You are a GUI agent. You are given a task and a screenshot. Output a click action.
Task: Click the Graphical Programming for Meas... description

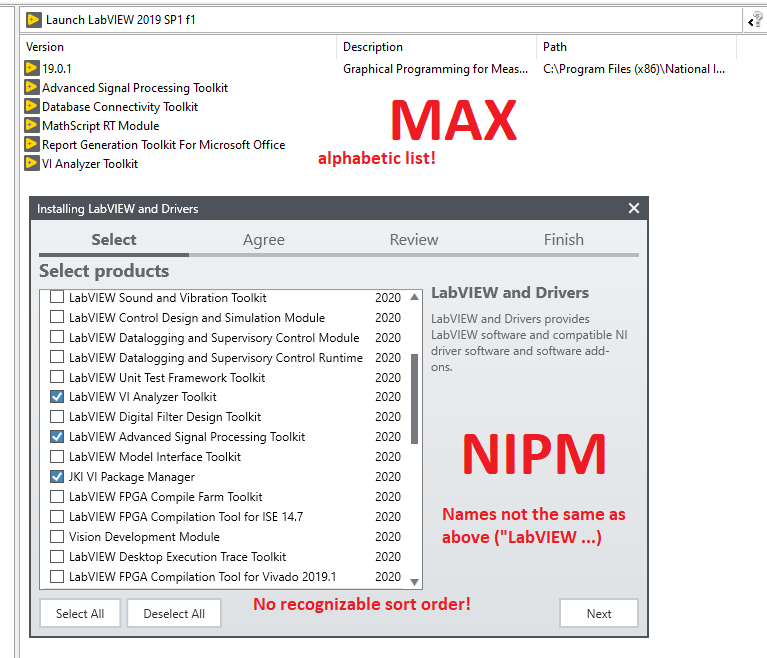click(435, 69)
